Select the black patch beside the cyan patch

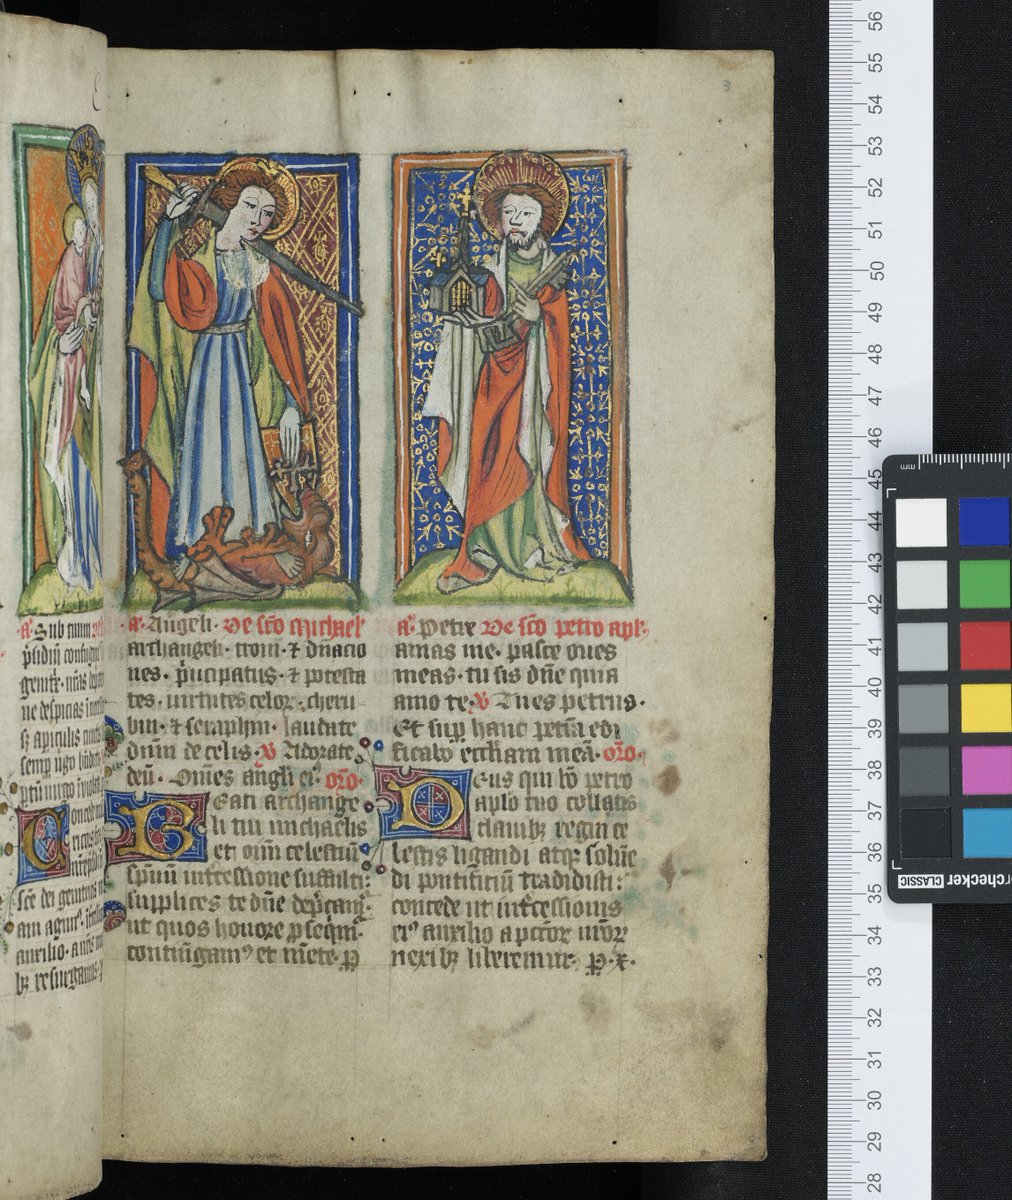(924, 833)
